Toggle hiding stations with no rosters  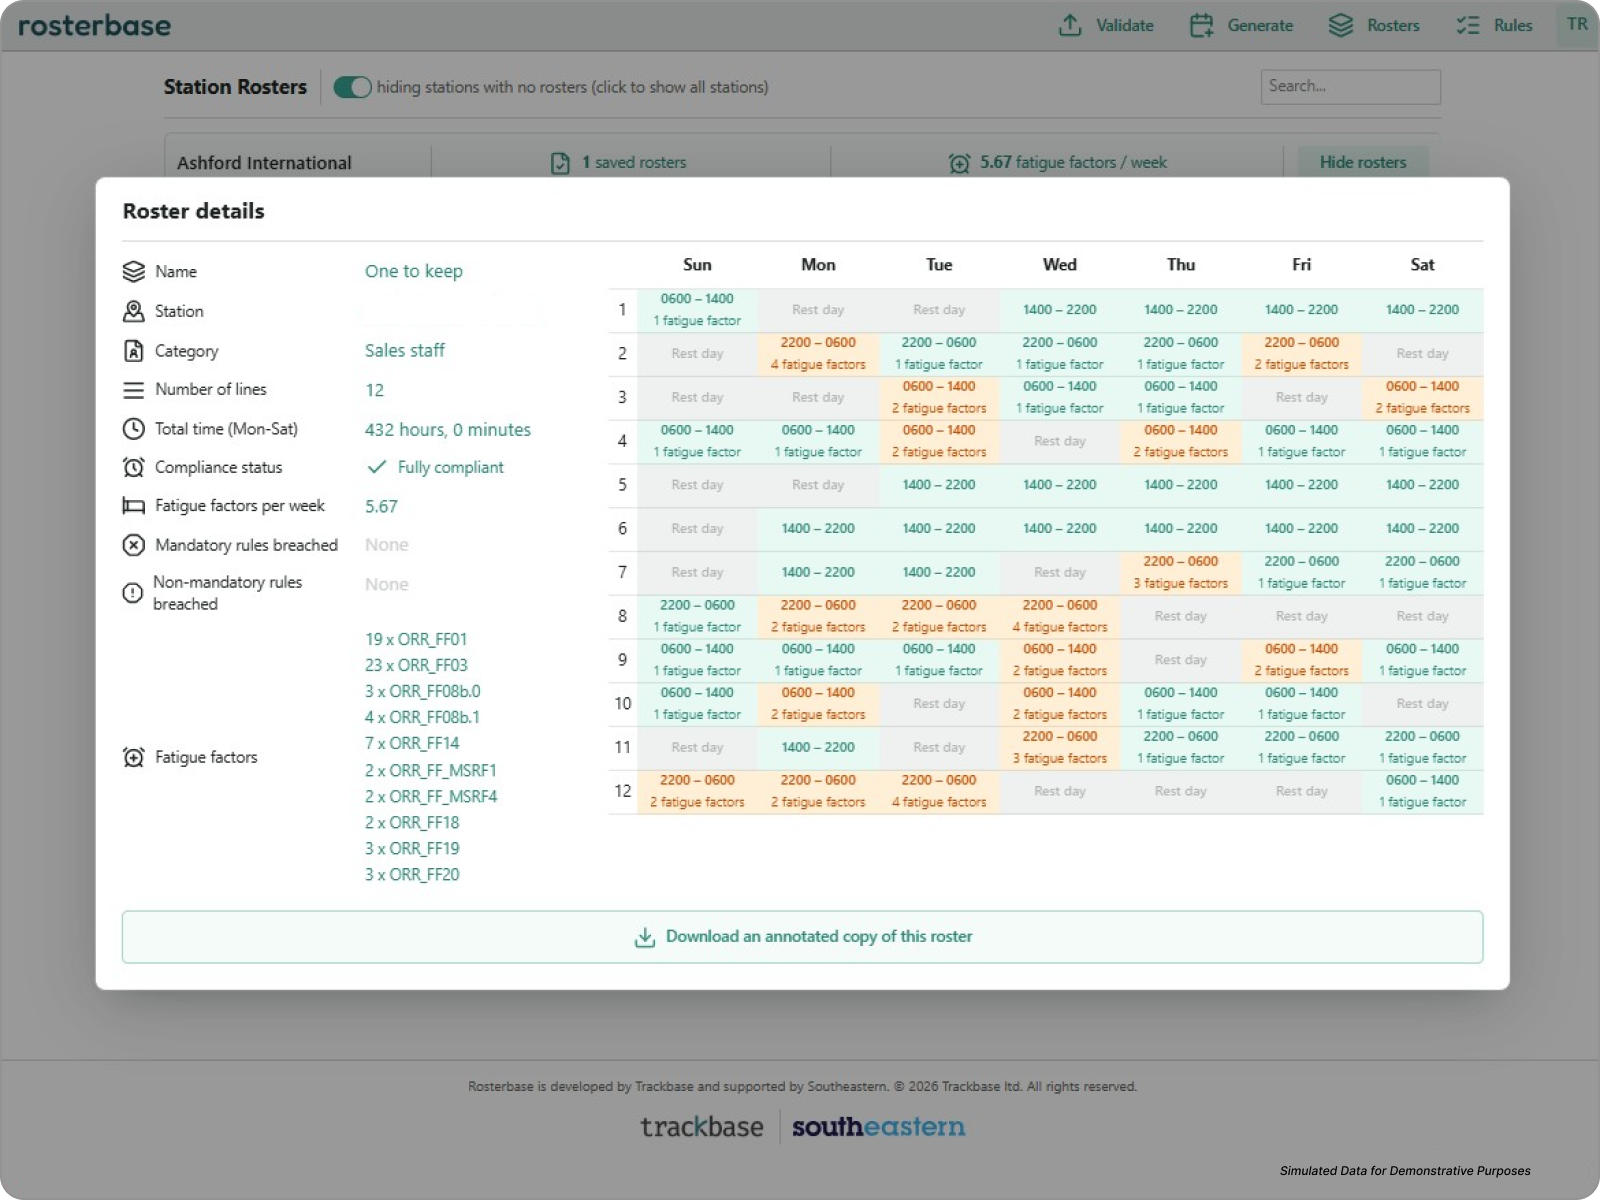tap(352, 87)
